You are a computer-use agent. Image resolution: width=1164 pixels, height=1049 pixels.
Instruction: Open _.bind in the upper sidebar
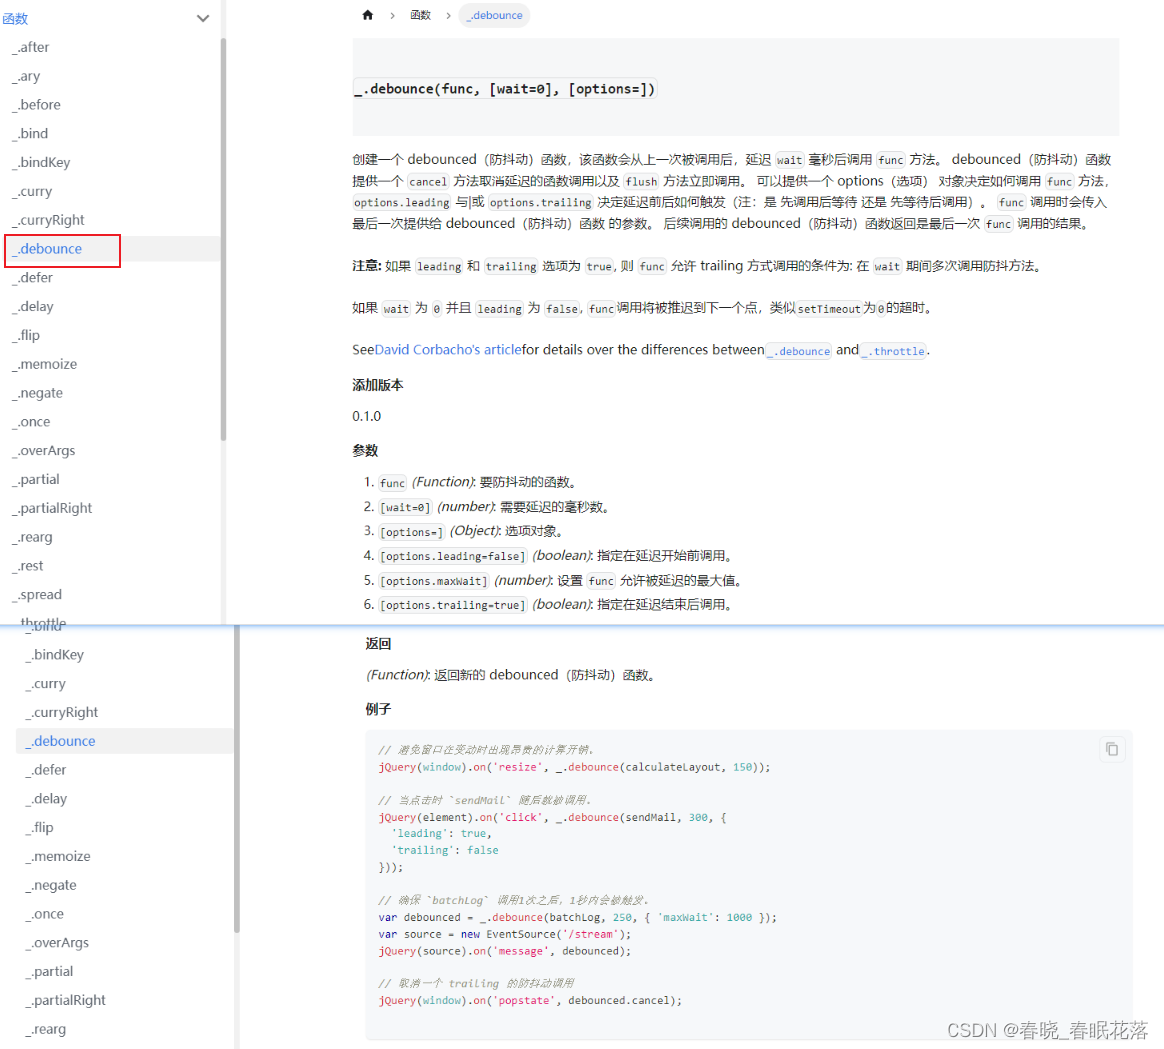pos(30,134)
